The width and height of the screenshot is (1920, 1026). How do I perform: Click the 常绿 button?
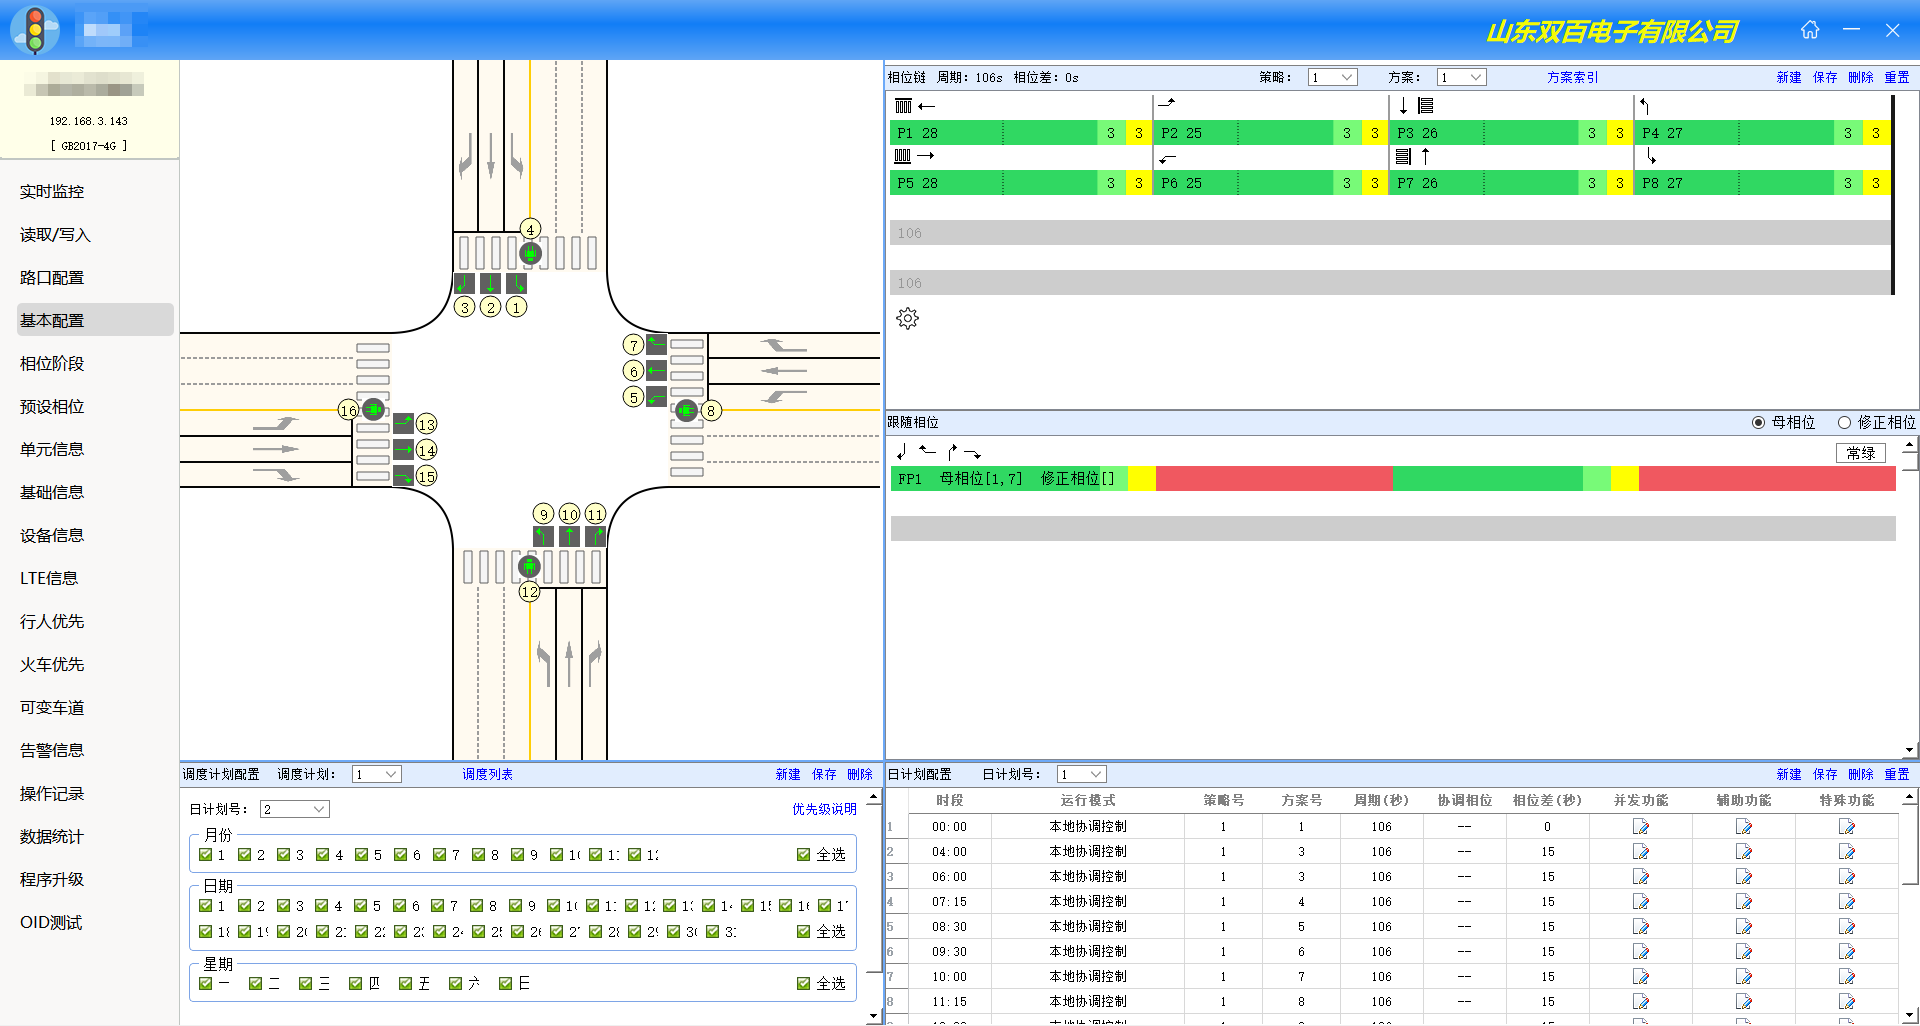point(1860,454)
